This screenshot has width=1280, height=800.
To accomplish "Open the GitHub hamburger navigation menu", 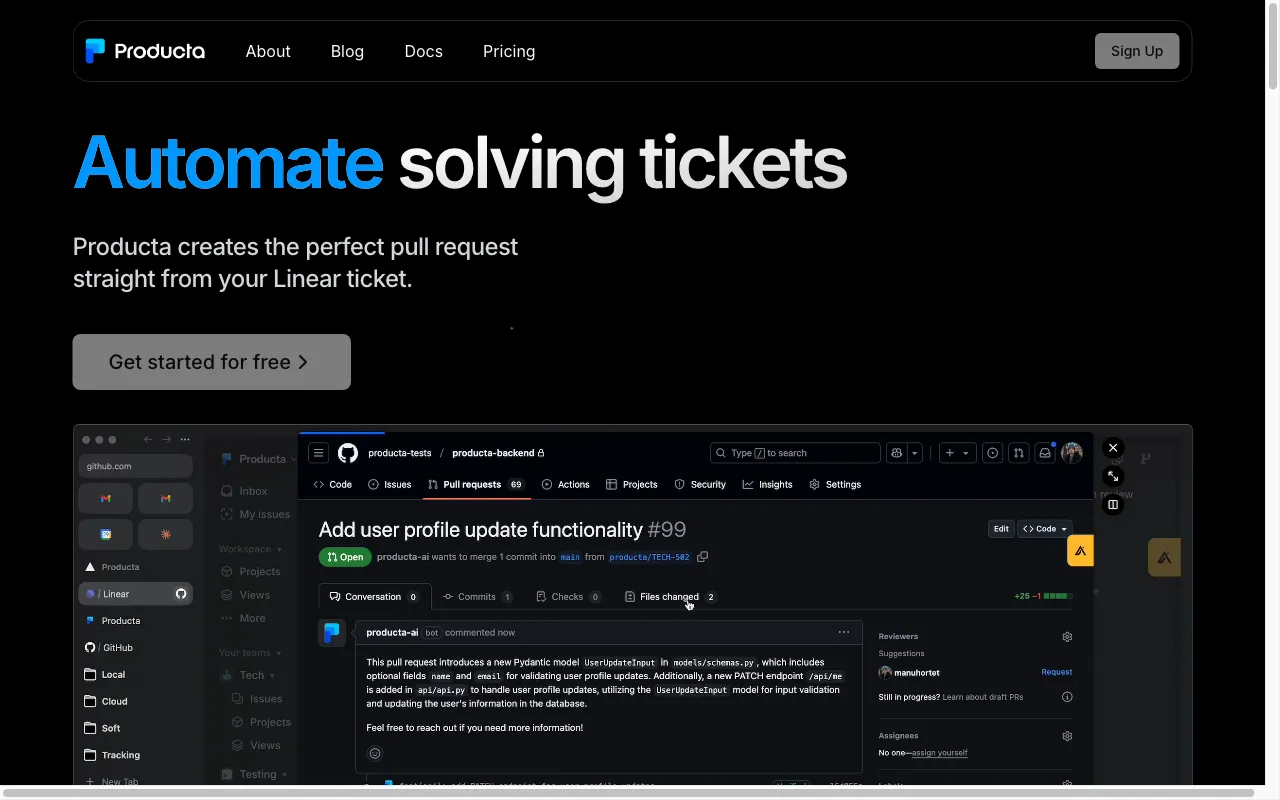I will [x=318, y=453].
